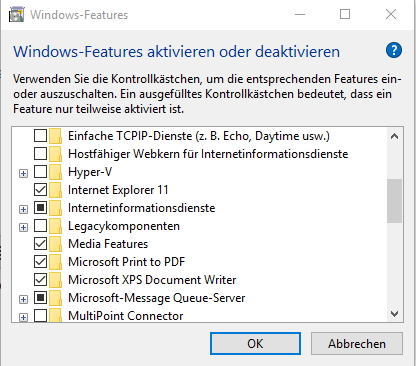Expand the Hyper-V tree node

pyautogui.click(x=23, y=173)
